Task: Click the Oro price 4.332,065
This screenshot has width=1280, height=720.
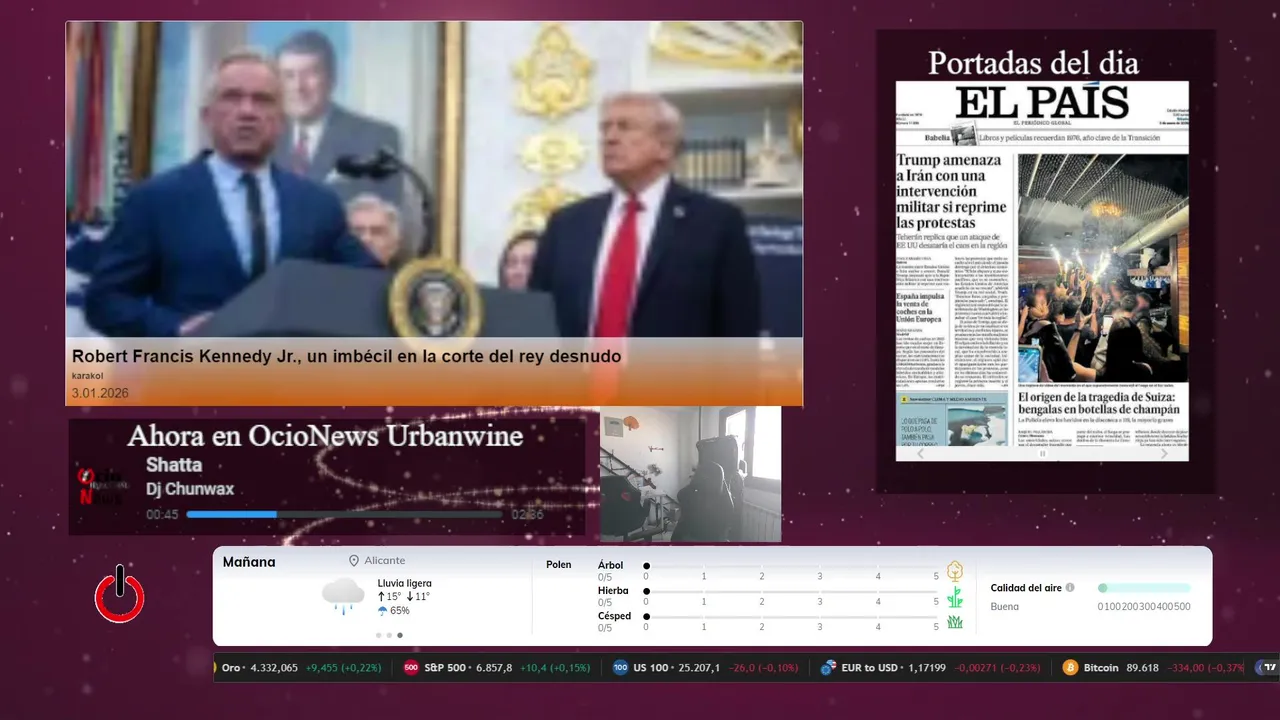Action: pos(274,668)
